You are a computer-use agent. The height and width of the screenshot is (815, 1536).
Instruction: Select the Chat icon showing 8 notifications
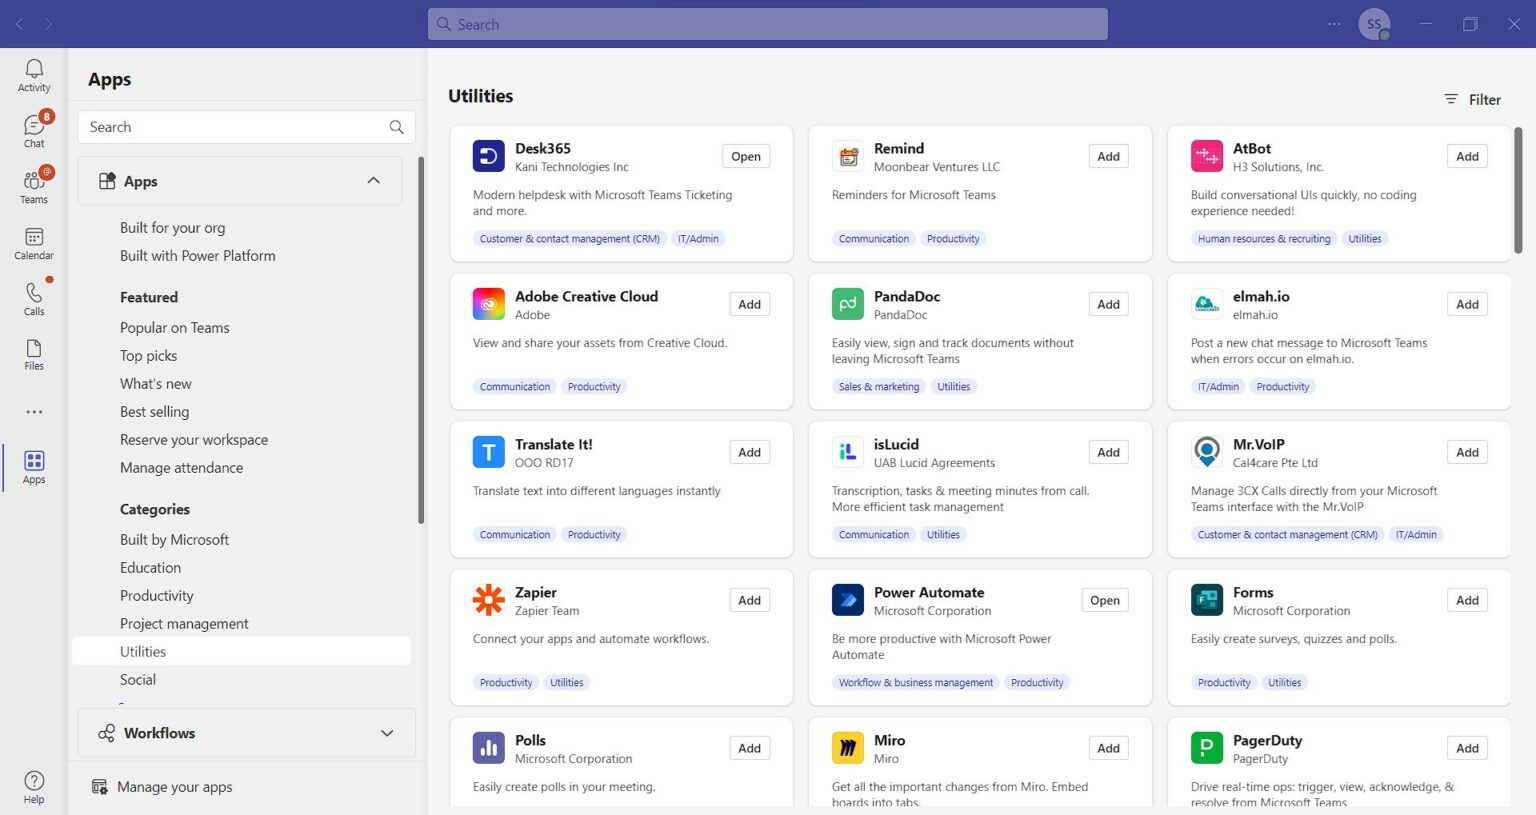33,128
